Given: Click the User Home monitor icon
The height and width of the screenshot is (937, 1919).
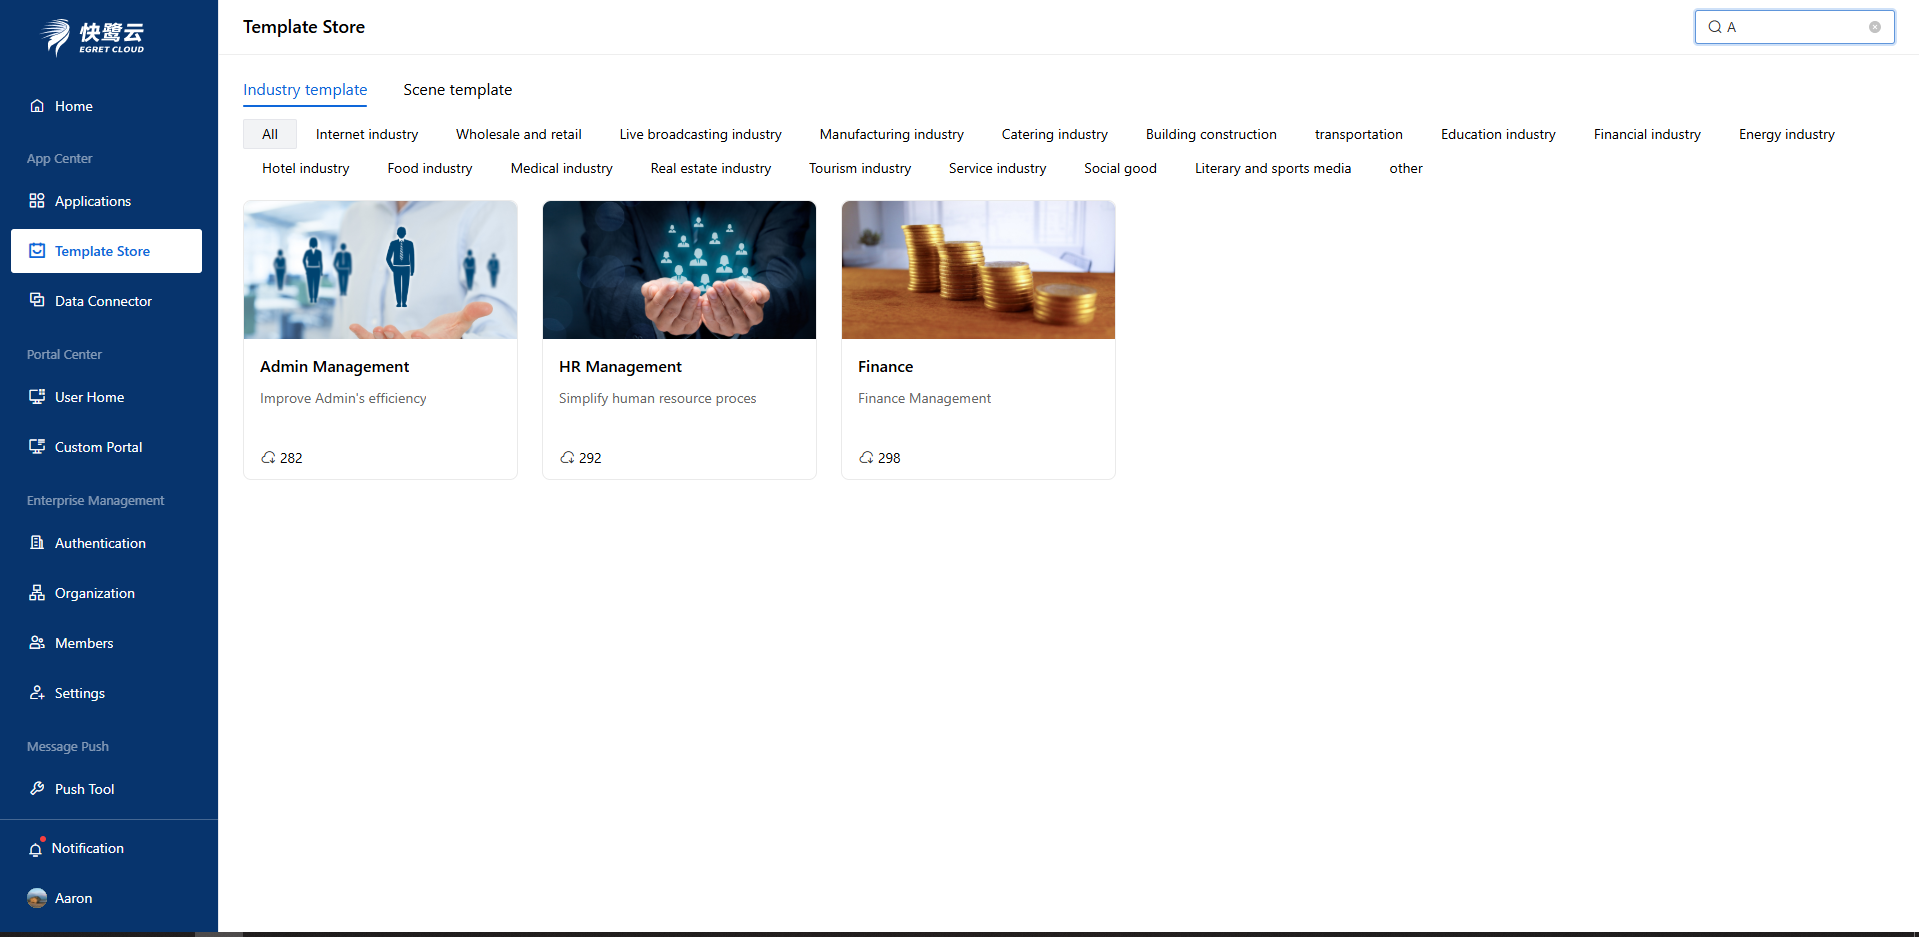Looking at the screenshot, I should click(37, 397).
